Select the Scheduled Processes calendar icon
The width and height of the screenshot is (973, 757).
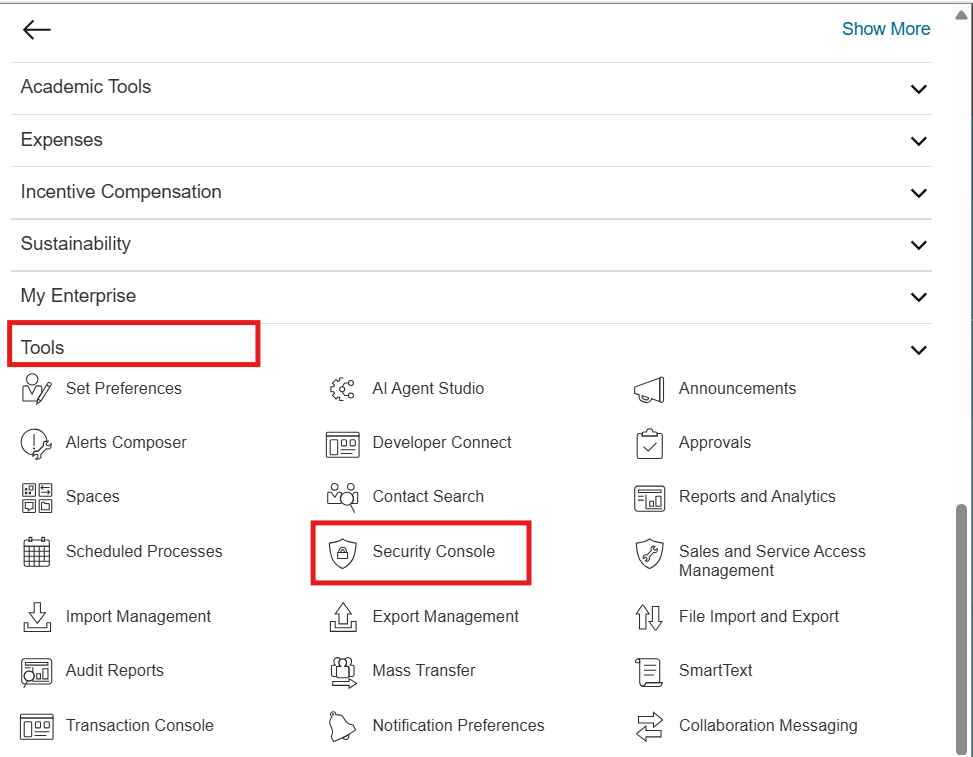pos(36,552)
